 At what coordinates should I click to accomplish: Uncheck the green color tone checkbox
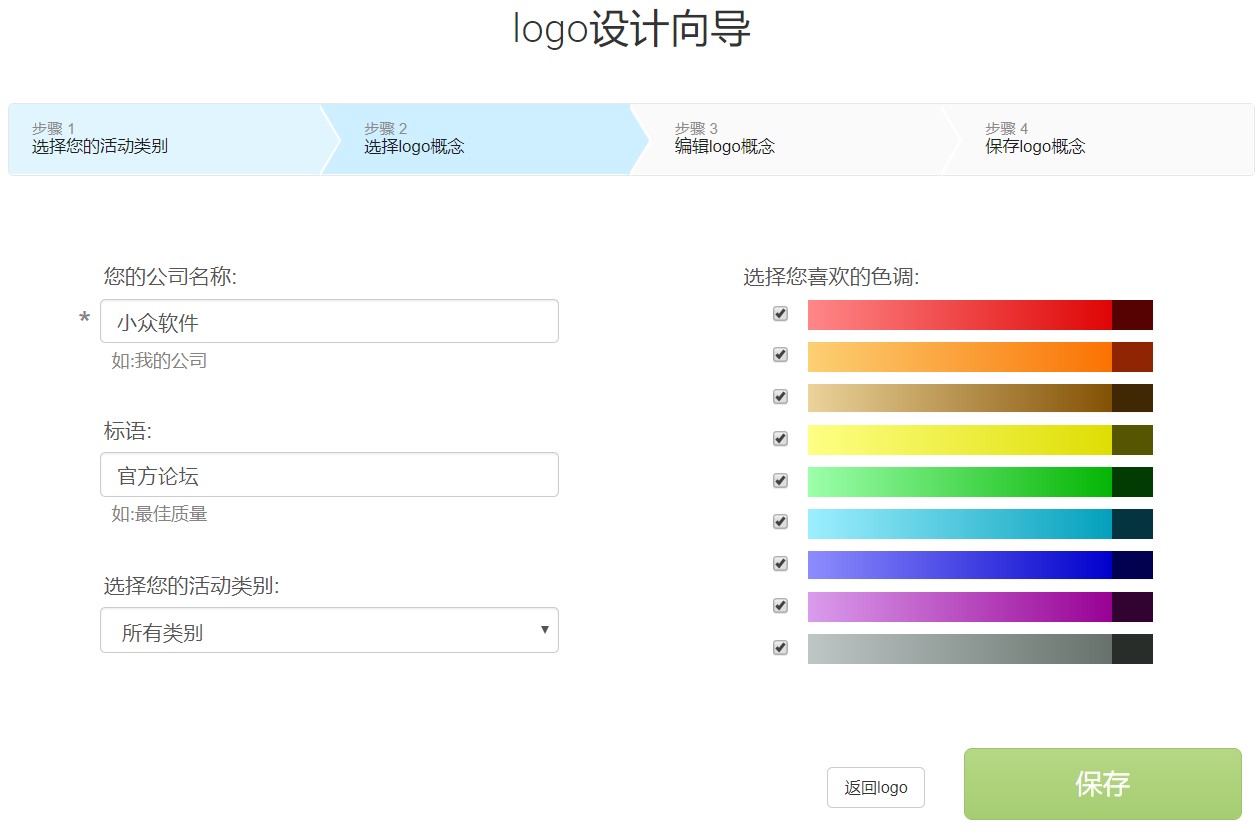pyautogui.click(x=780, y=481)
